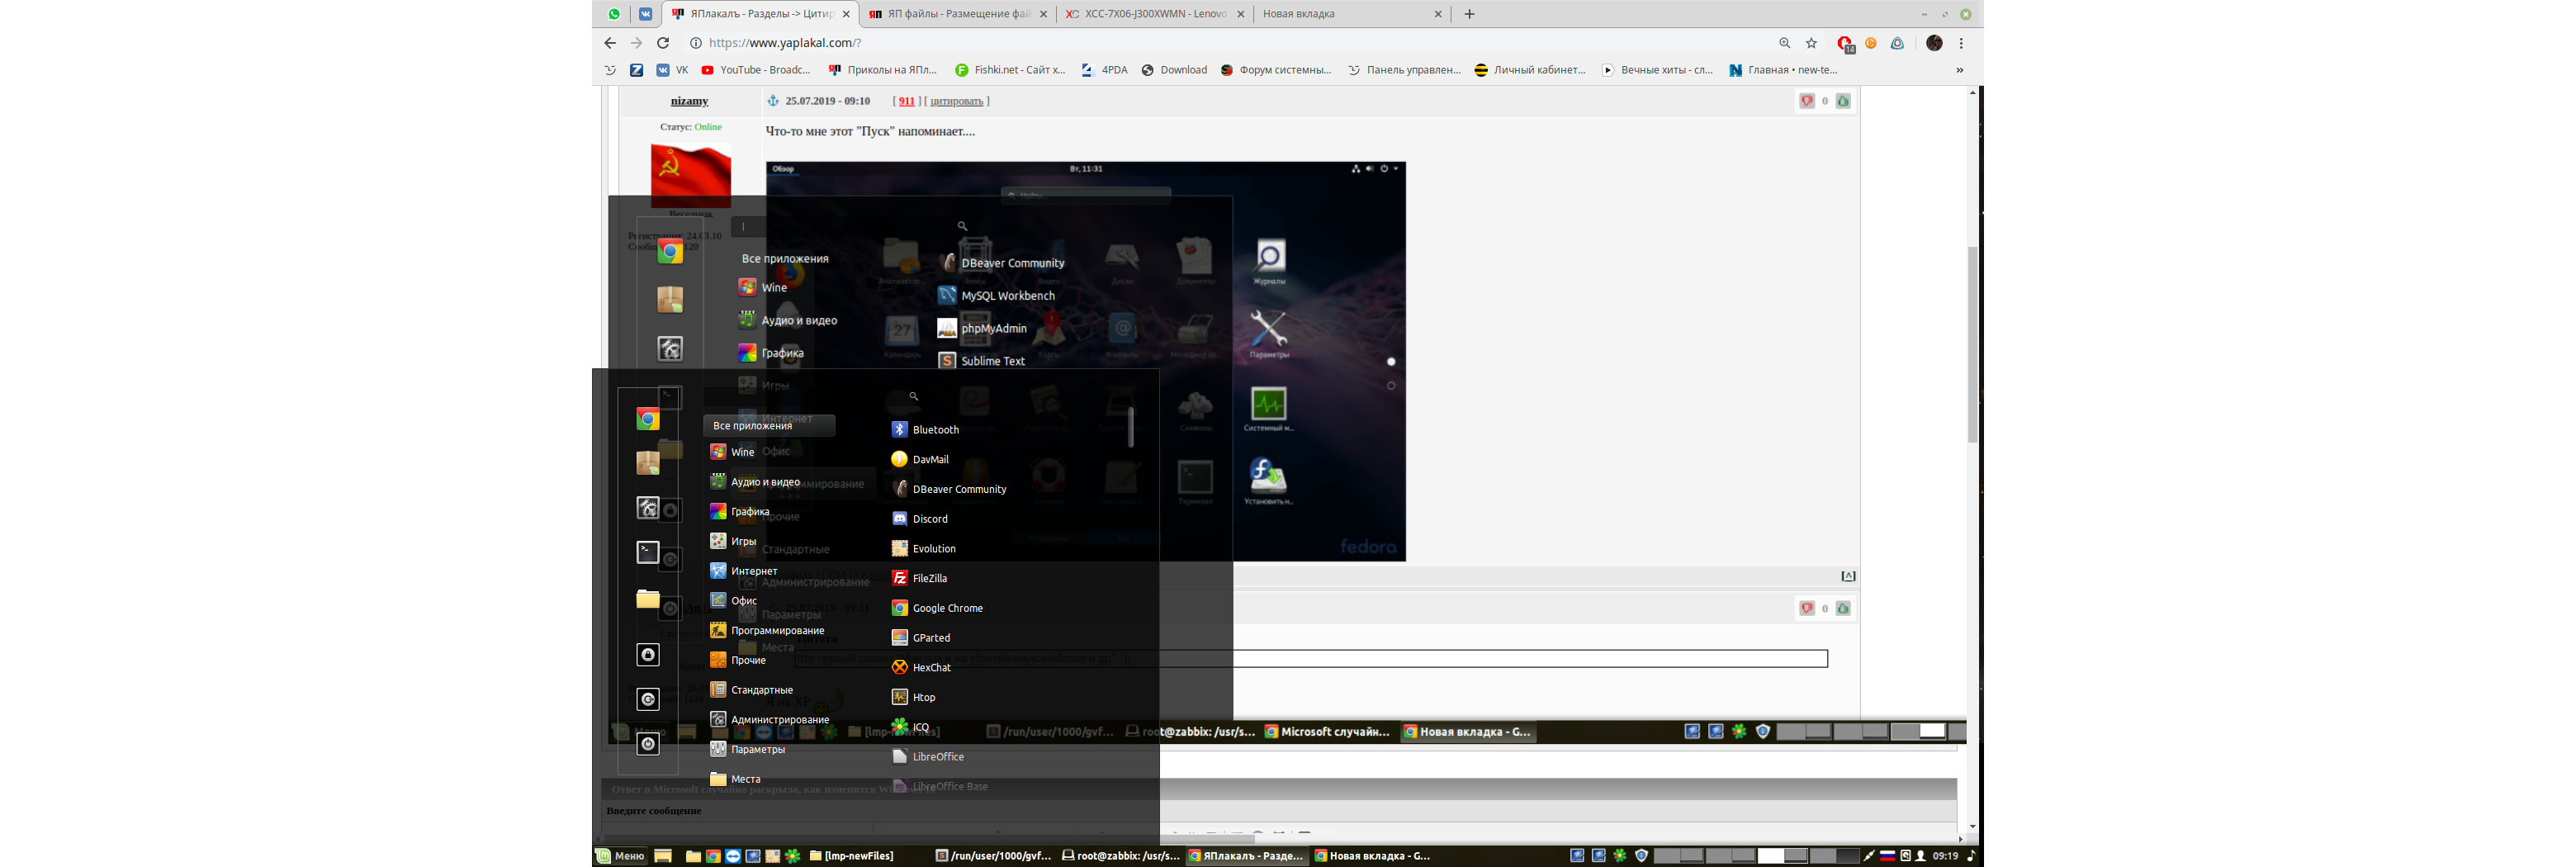Open a new browser tab with plus button
Viewport: 2576px width, 867px height.
1469,14
